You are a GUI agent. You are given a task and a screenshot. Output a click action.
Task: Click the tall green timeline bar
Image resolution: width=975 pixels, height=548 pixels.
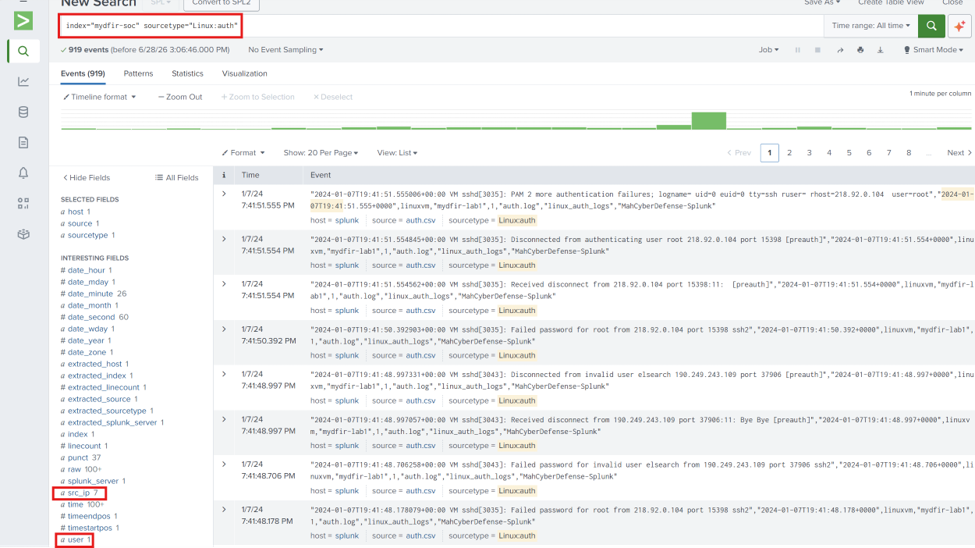coord(709,121)
